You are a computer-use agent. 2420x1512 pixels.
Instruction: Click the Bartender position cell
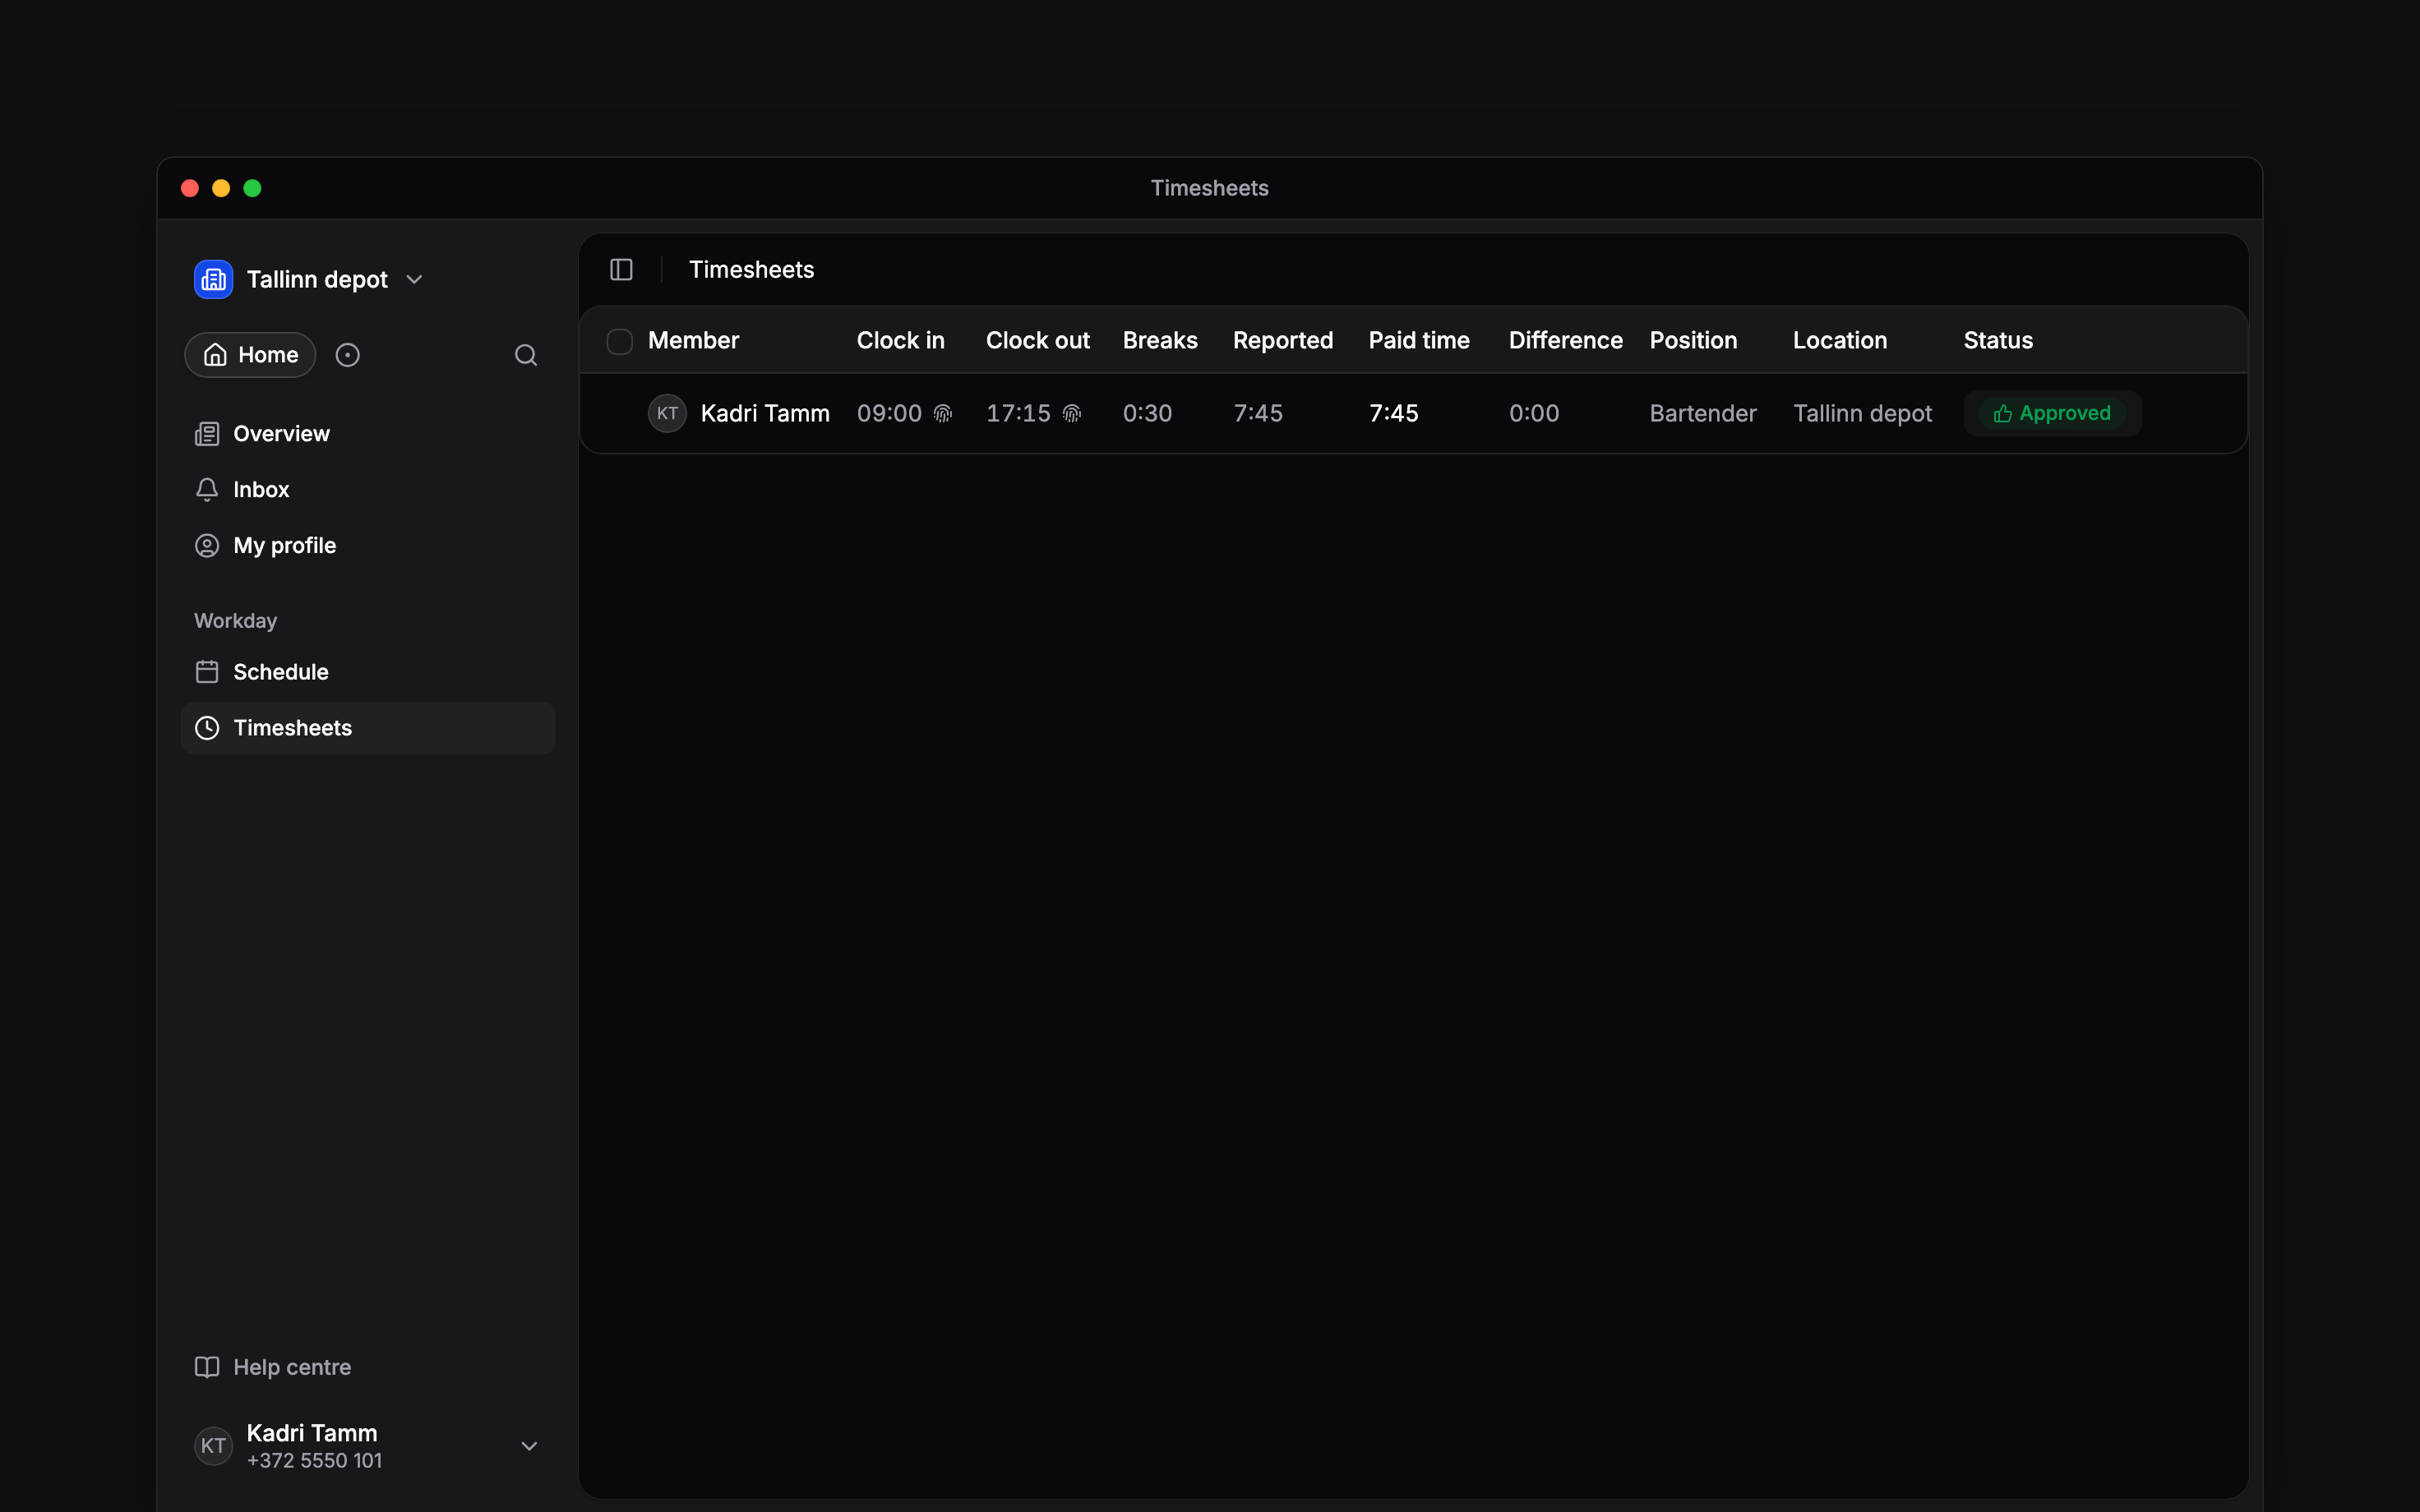click(1703, 414)
